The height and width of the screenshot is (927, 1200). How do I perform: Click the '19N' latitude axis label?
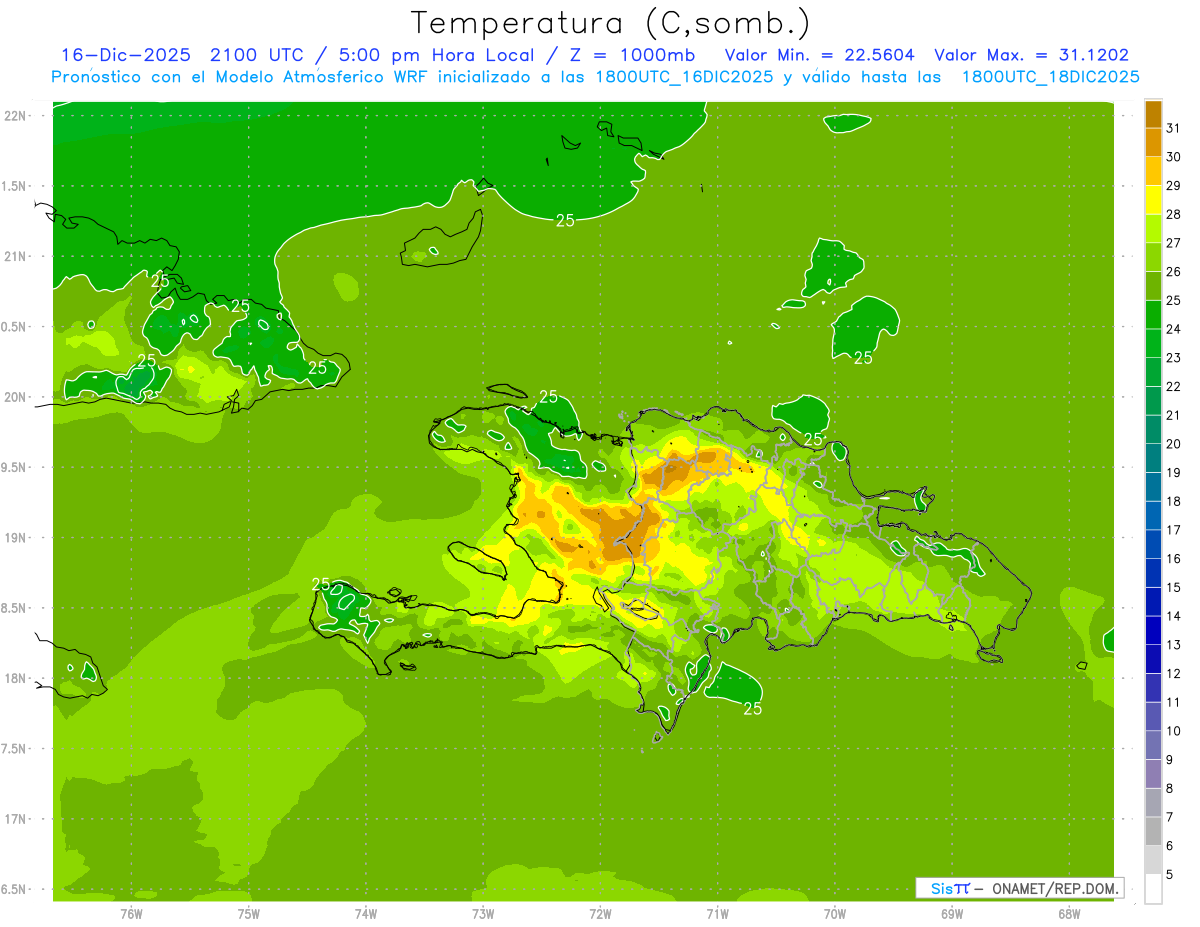(16, 538)
